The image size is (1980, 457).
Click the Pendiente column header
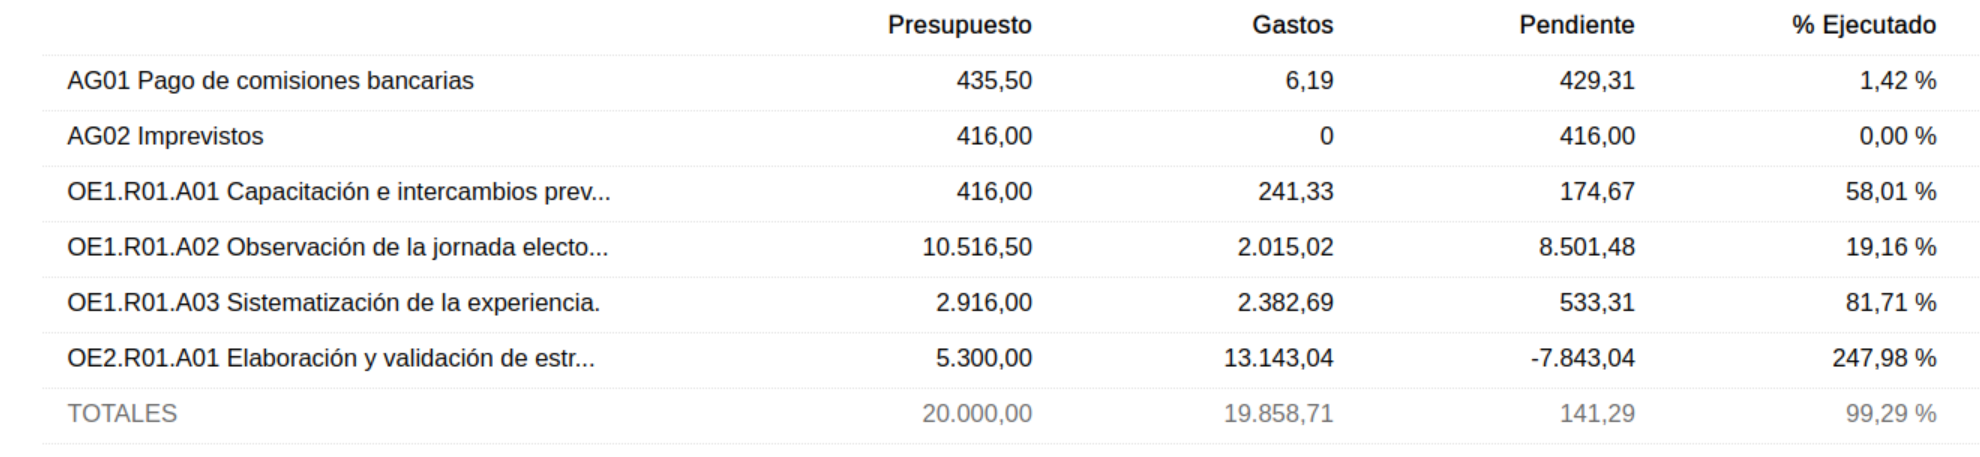point(1576,25)
